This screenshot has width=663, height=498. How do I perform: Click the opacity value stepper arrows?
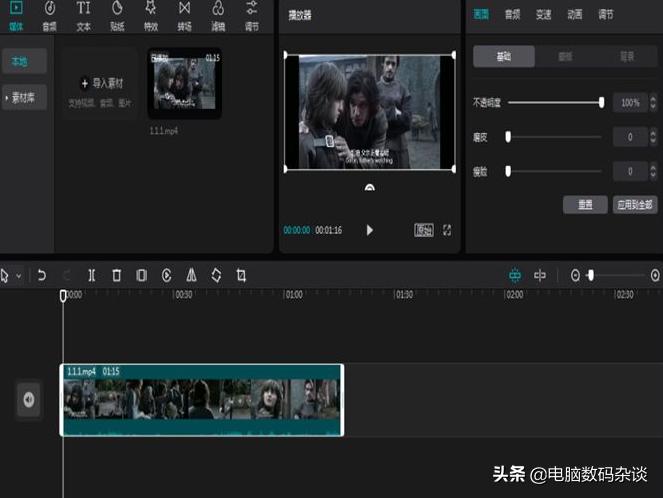coord(653,103)
